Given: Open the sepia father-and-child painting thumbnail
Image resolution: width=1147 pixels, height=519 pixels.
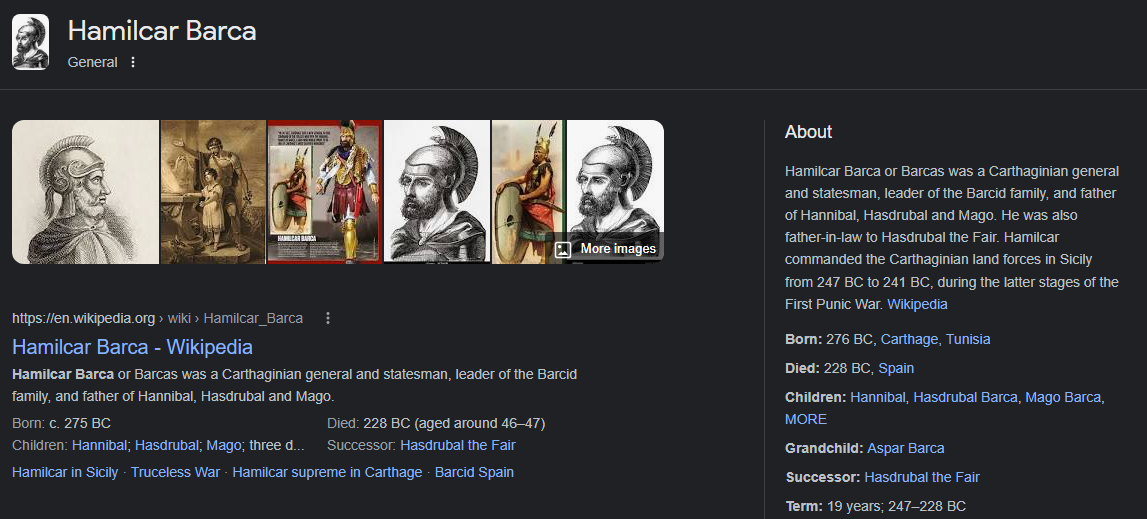Looking at the screenshot, I should (213, 192).
